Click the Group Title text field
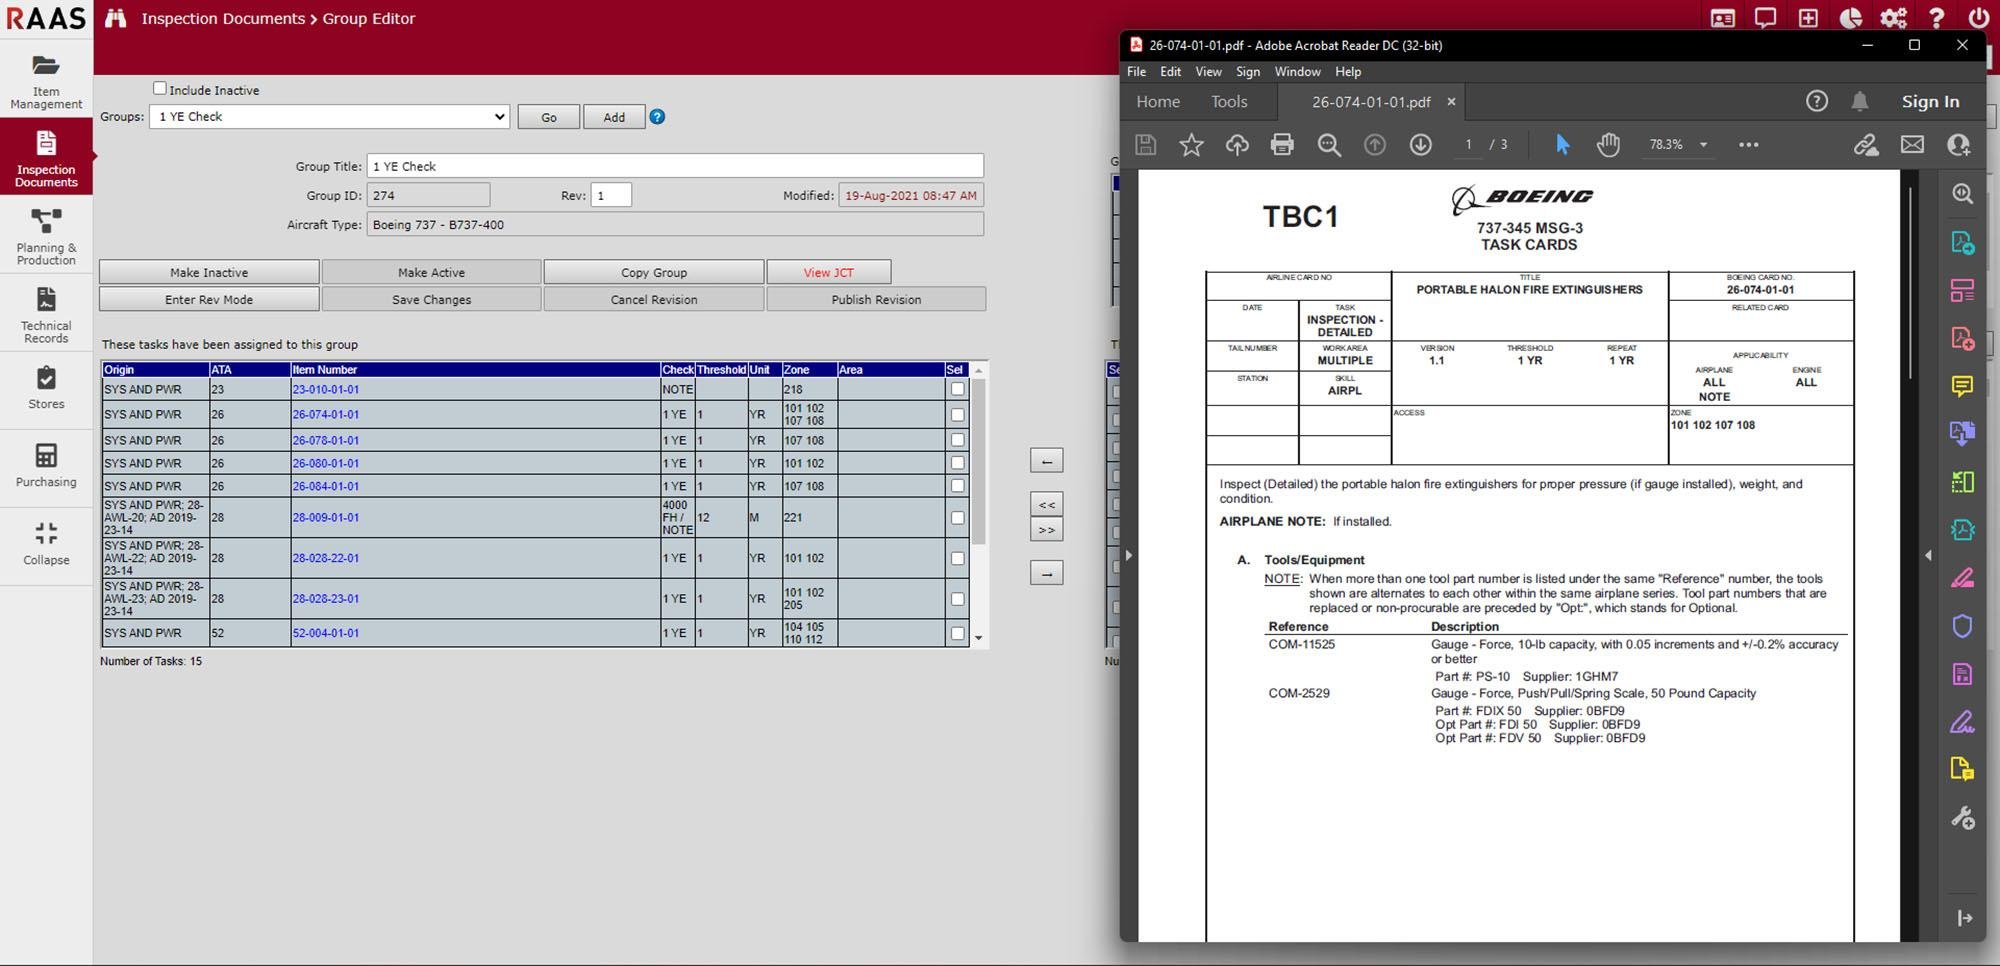This screenshot has height=966, width=2000. 675,166
